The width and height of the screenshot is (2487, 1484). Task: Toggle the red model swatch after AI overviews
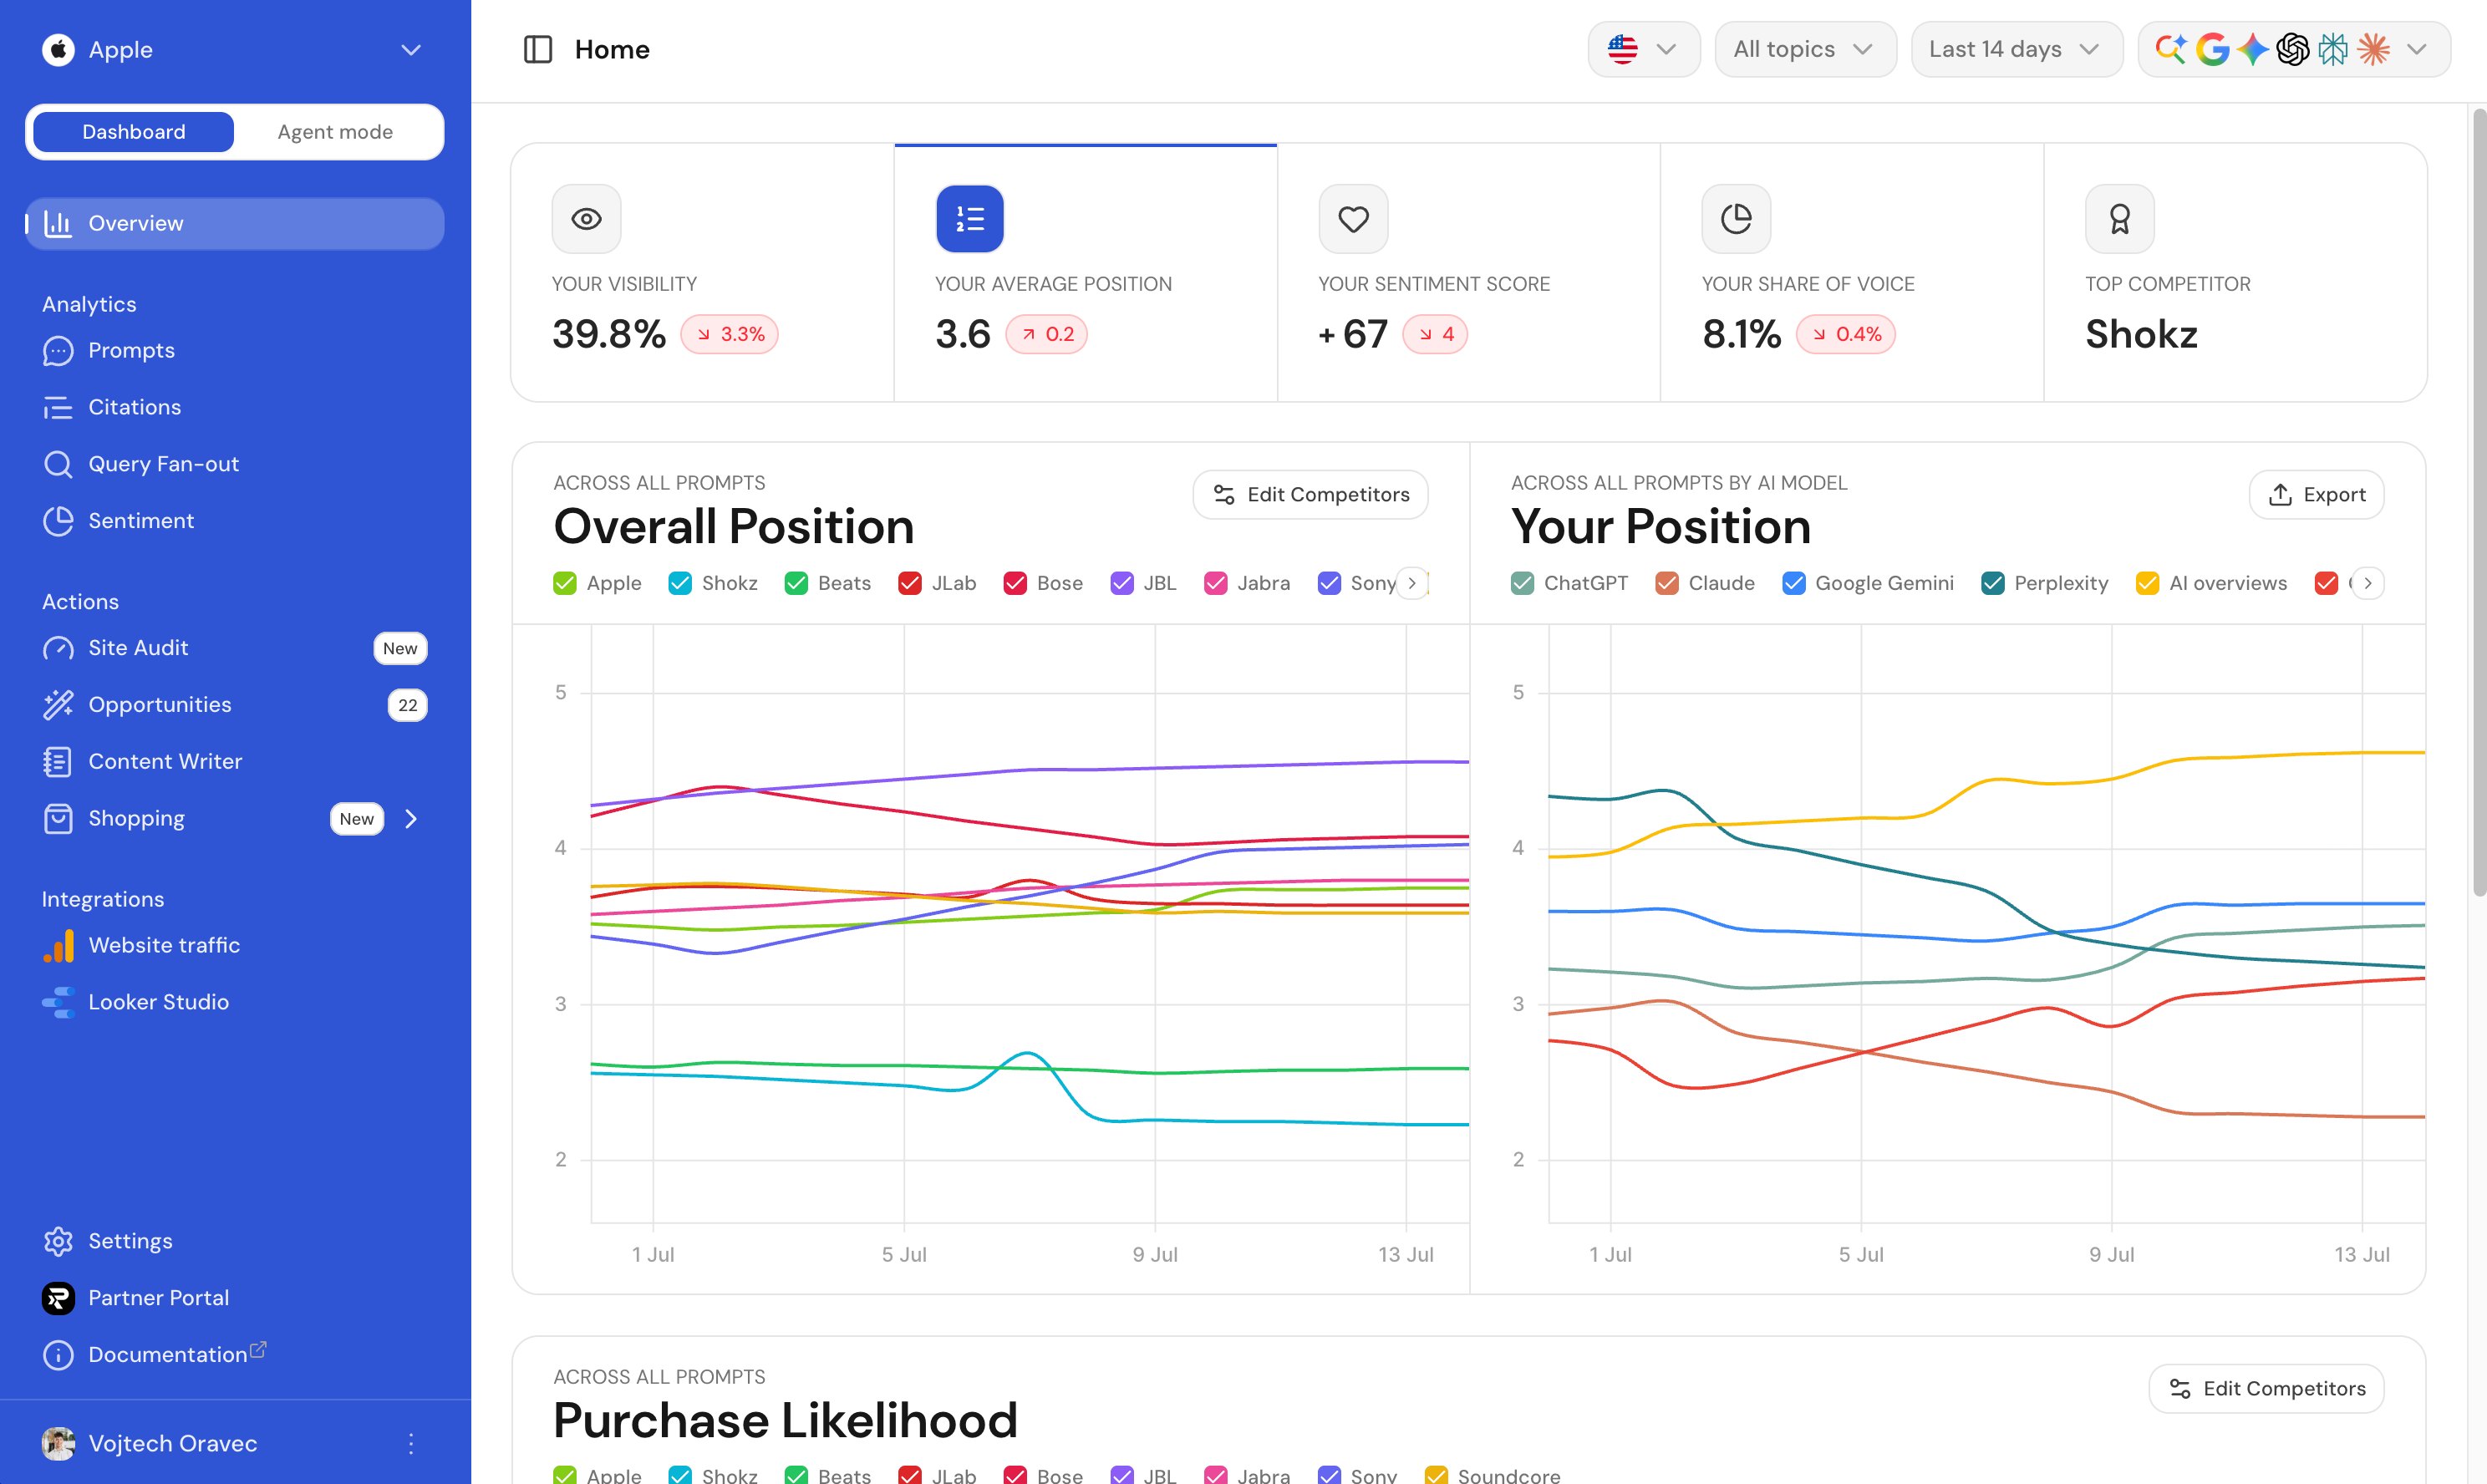(x=2326, y=583)
